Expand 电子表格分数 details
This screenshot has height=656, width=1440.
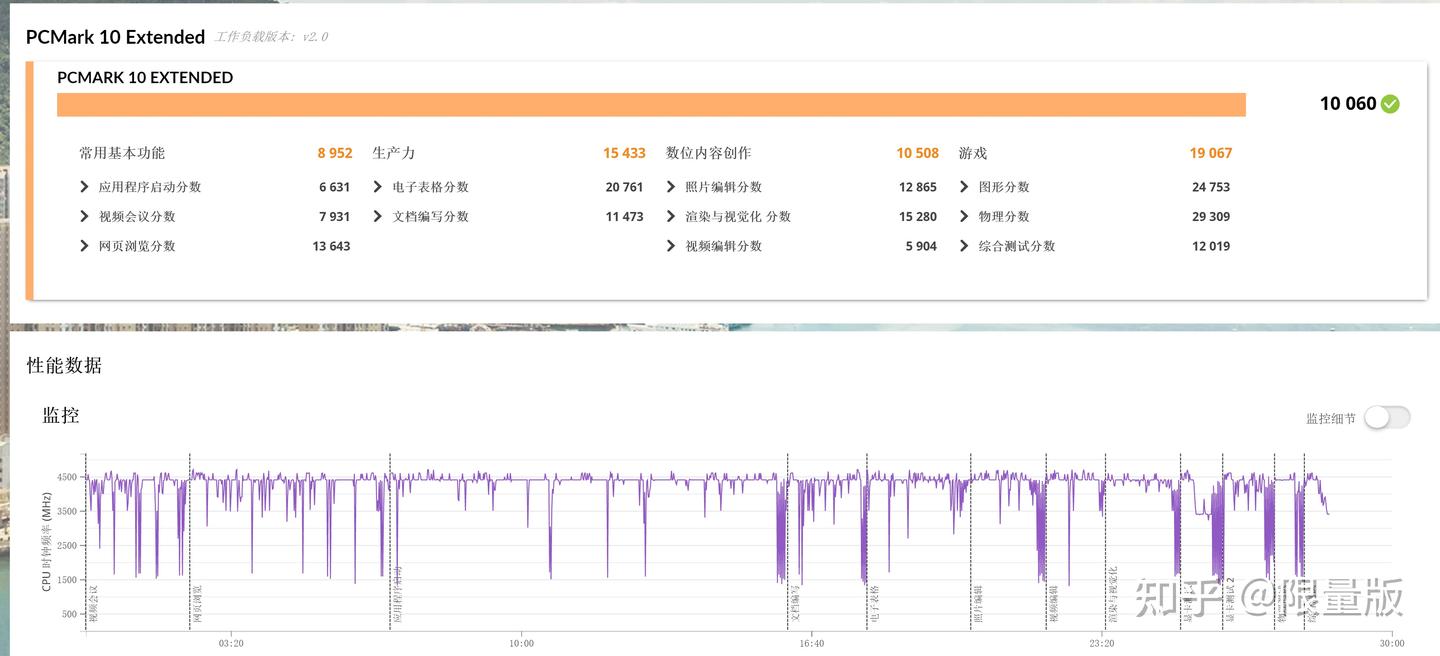(378, 187)
